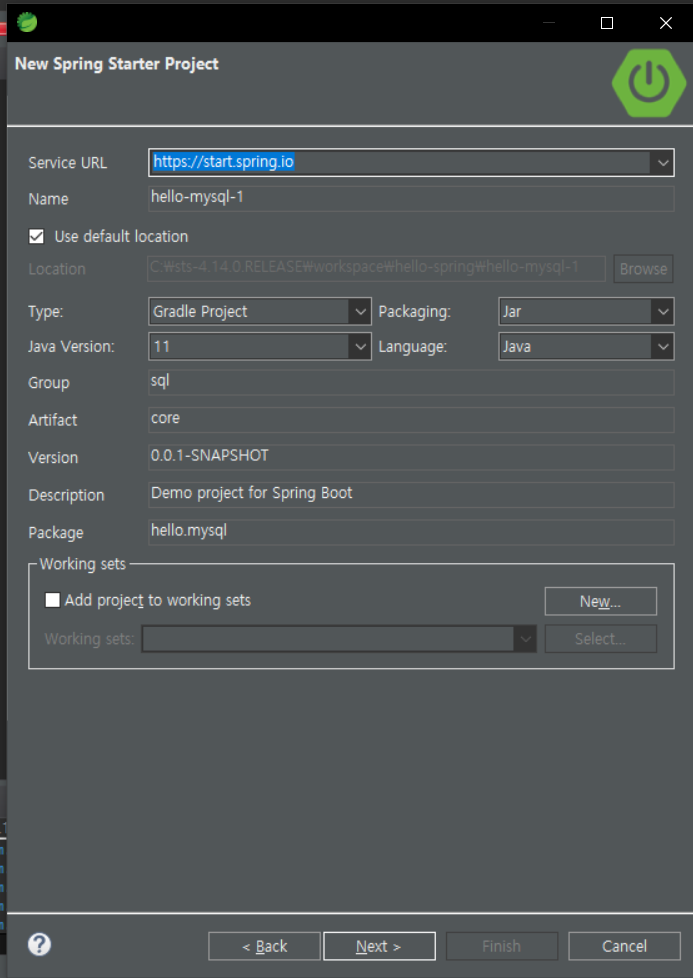The image size is (693, 978).
Task: Open the Type dropdown showing Gradle Project
Action: 260,311
